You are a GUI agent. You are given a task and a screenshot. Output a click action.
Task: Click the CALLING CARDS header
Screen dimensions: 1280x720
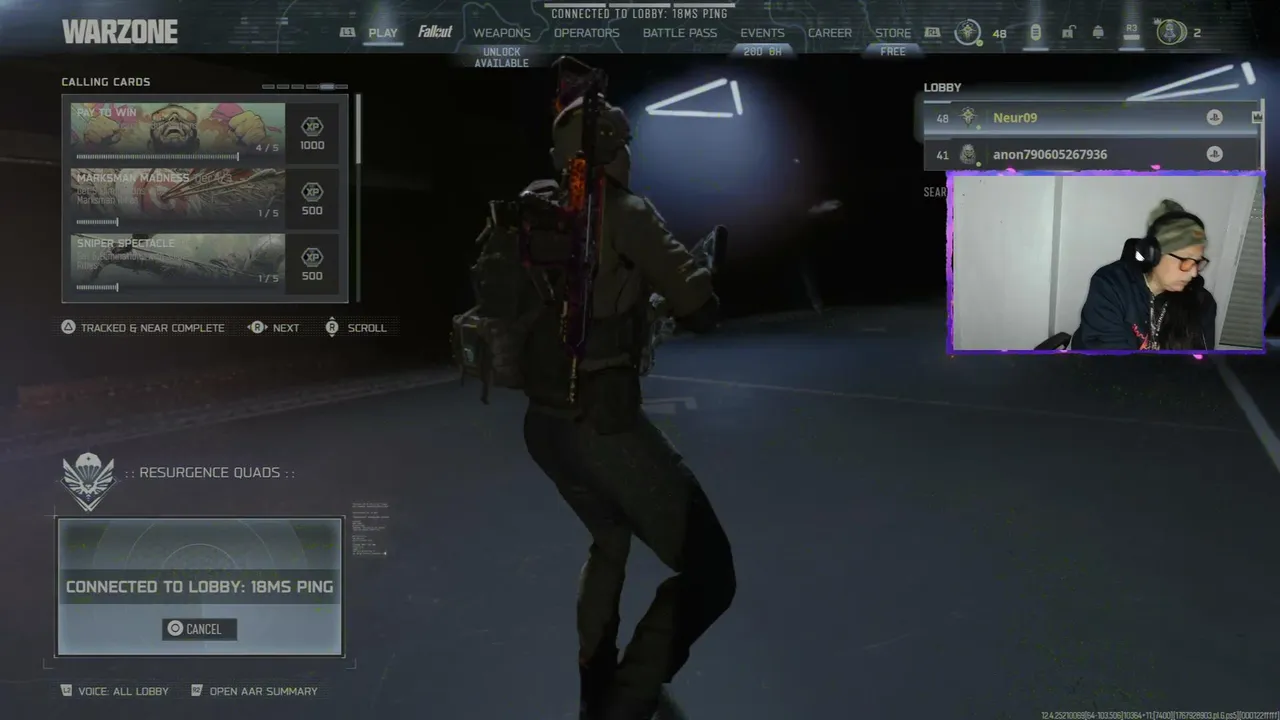106,82
